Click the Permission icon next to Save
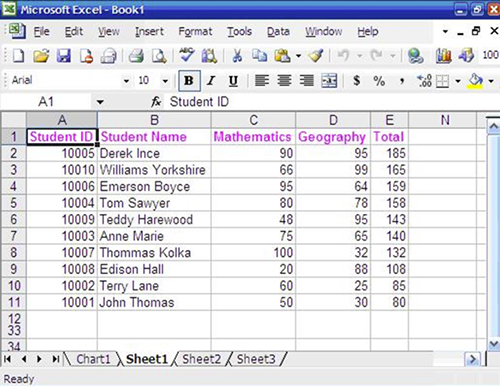Screen dimensions: 500x386 pyautogui.click(x=86, y=55)
